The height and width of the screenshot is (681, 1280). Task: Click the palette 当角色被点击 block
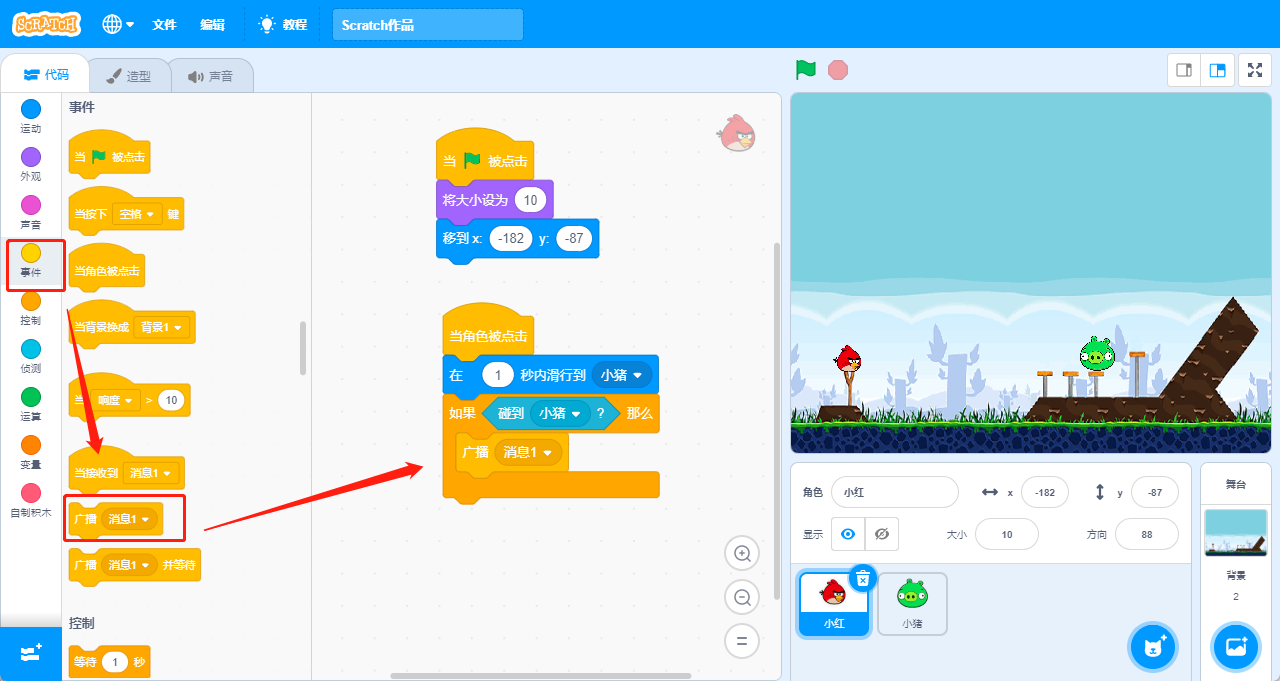pos(107,269)
